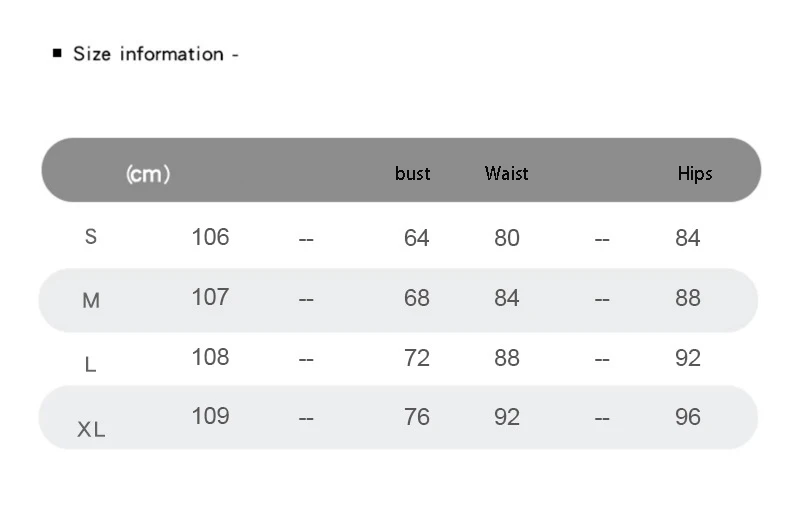790x511 pixels.
Task: Click the Waist column header
Action: coord(506,173)
